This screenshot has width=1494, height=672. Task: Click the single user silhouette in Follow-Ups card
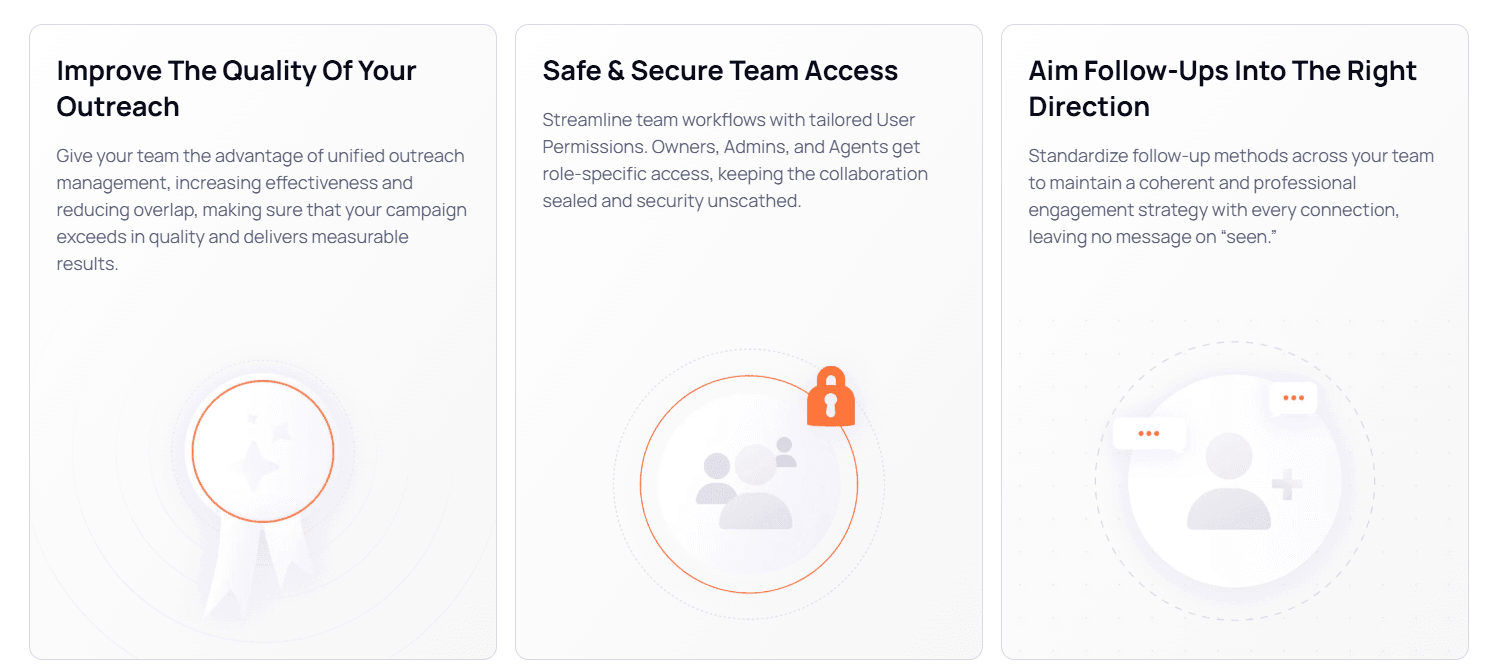pos(1228,483)
